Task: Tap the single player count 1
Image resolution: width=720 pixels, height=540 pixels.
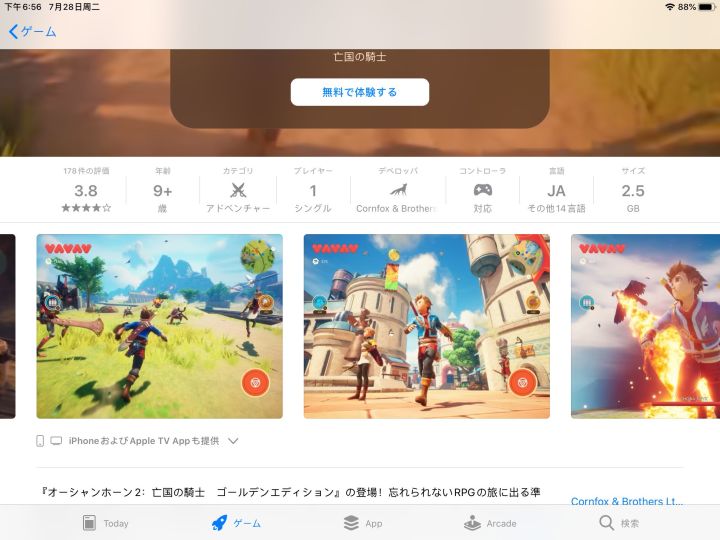Action: point(313,191)
